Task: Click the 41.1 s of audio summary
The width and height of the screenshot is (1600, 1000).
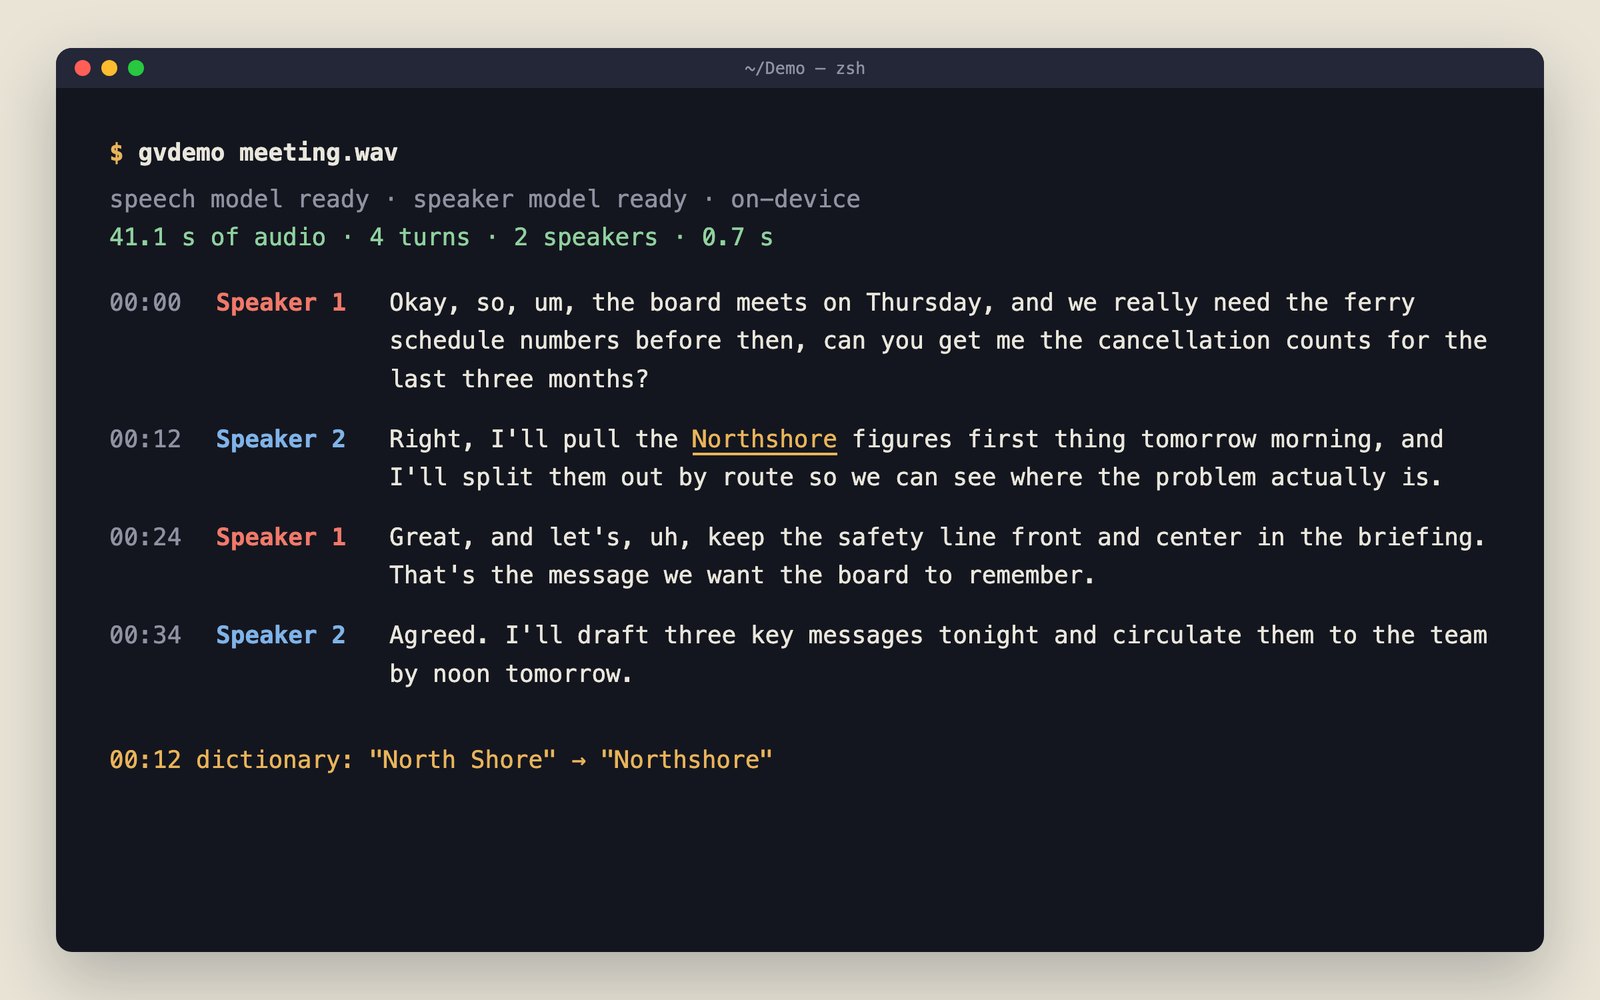Action: (217, 237)
